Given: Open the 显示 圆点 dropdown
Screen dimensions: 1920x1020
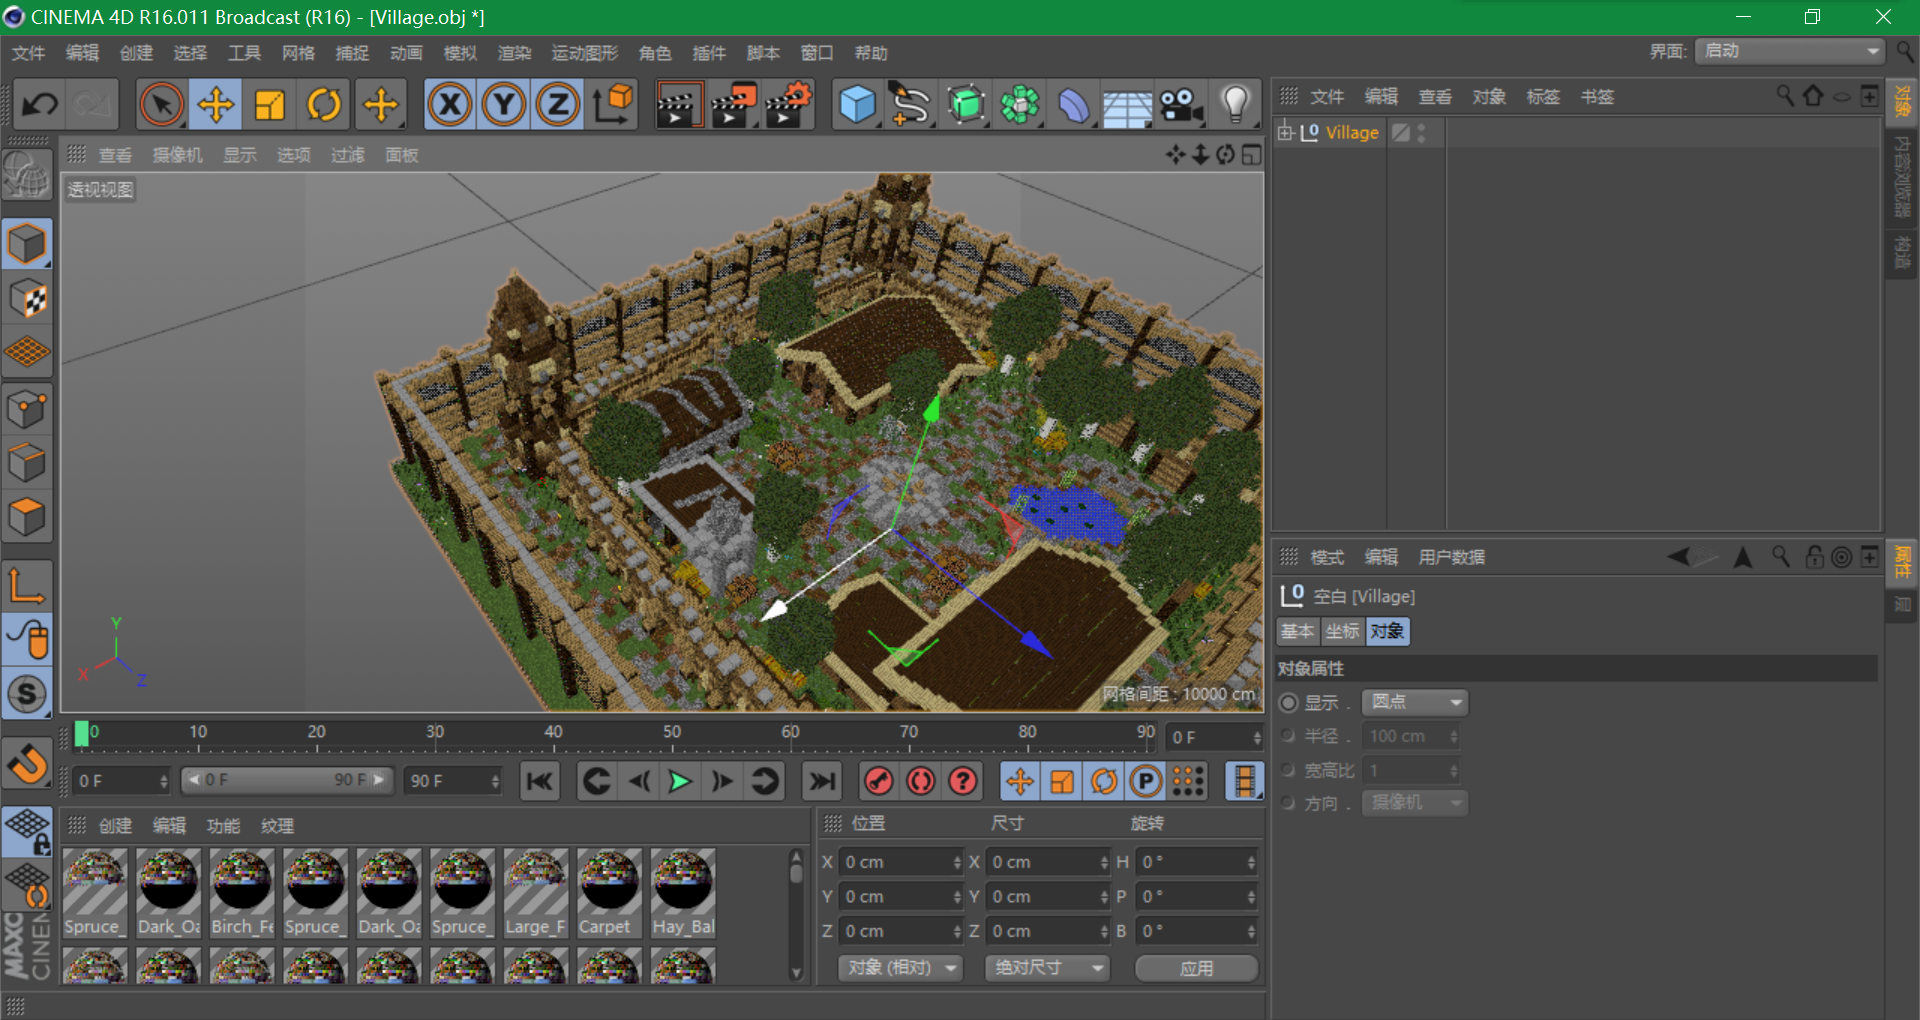Looking at the screenshot, I should 1415,702.
